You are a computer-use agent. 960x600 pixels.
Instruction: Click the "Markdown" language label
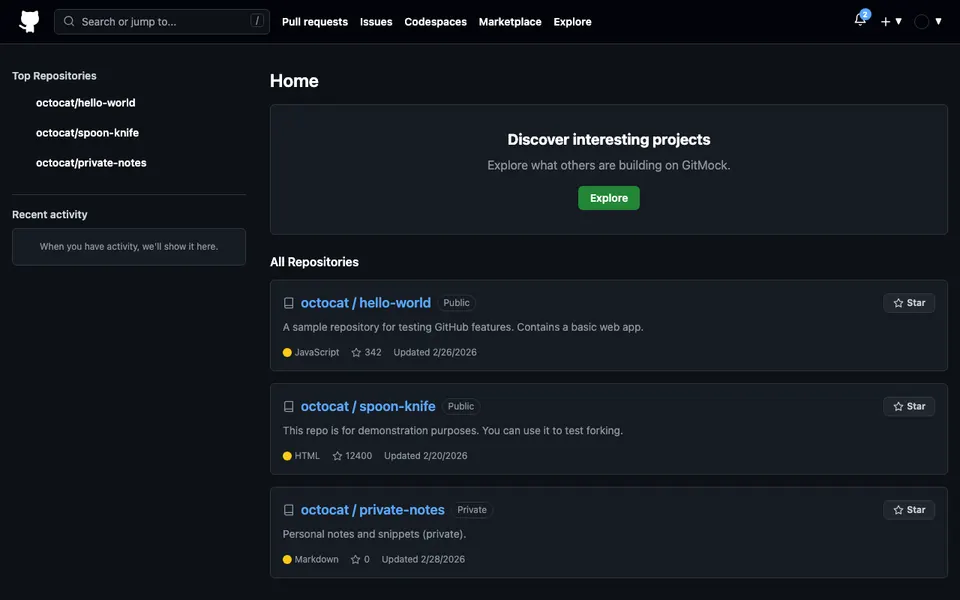point(317,559)
